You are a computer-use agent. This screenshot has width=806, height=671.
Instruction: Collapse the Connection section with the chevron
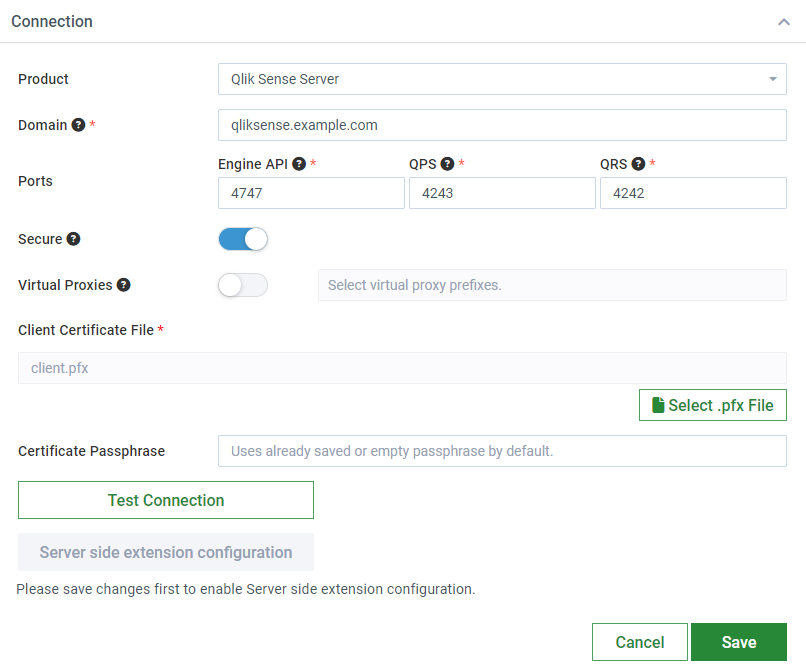(x=783, y=22)
